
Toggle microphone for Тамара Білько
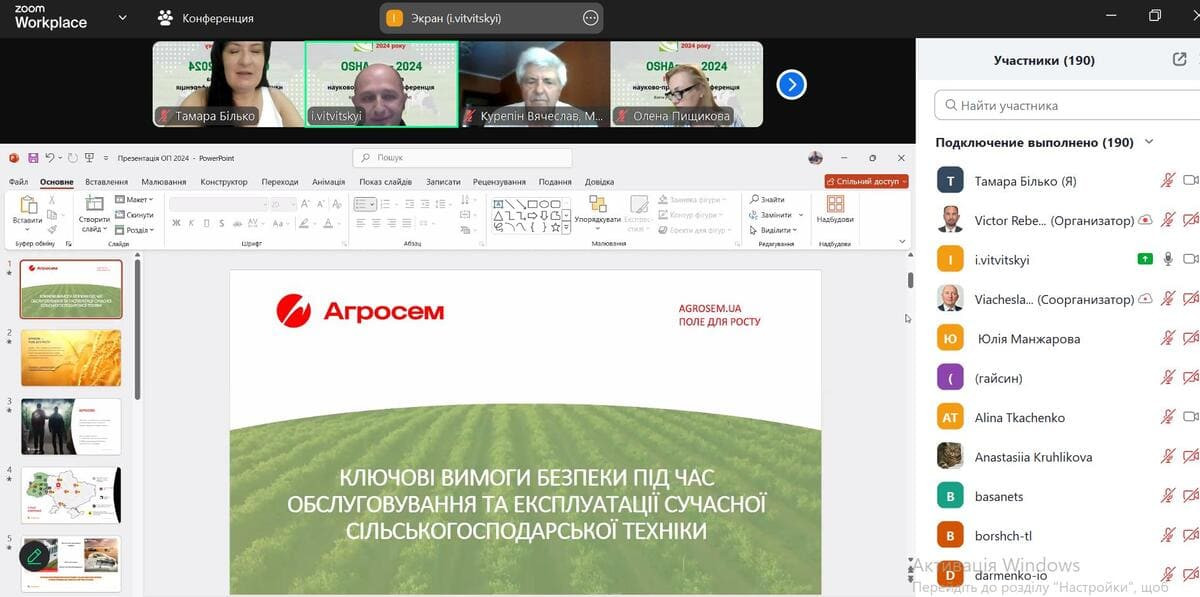pos(1167,181)
